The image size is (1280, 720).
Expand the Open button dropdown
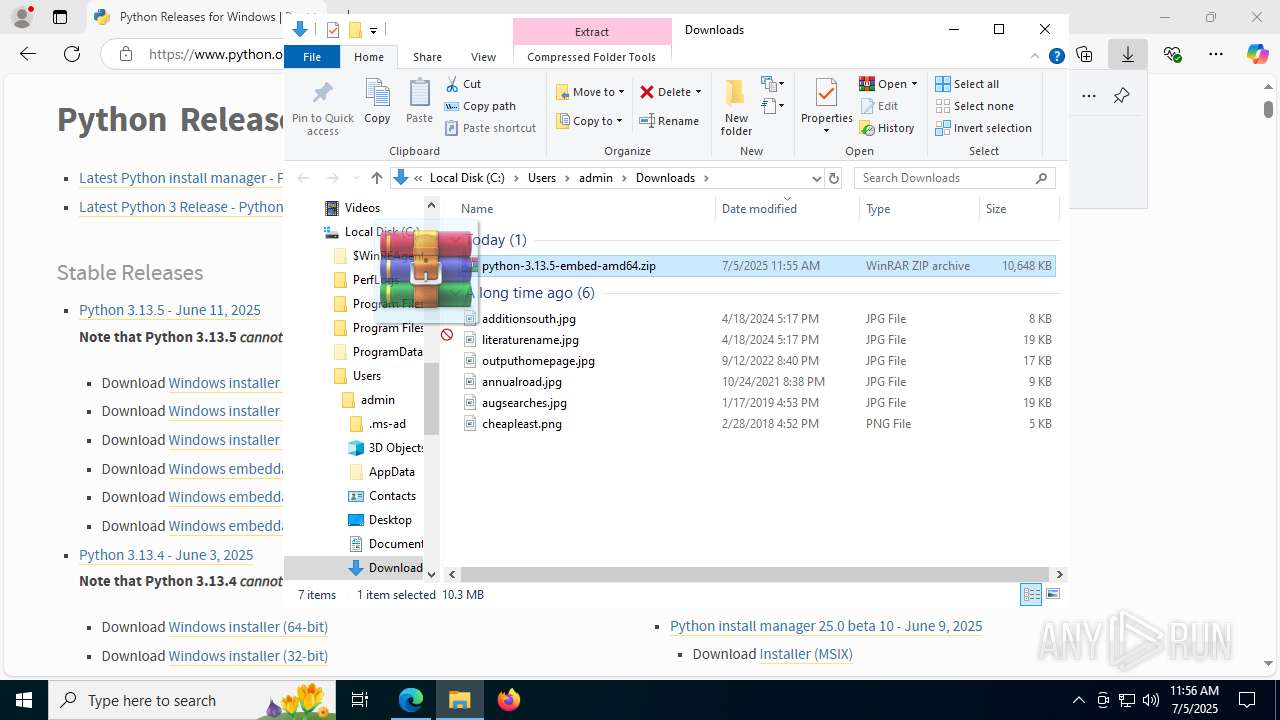[914, 84]
